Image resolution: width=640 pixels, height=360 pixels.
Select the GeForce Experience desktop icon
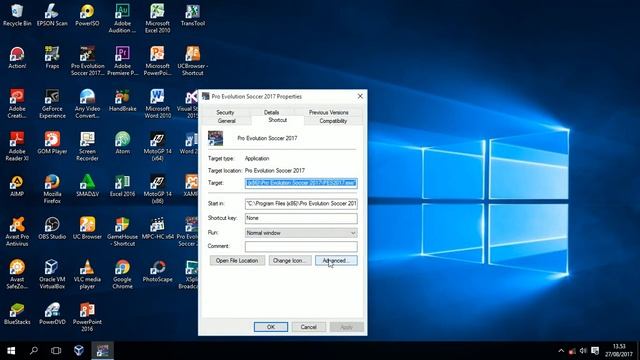click(x=52, y=104)
